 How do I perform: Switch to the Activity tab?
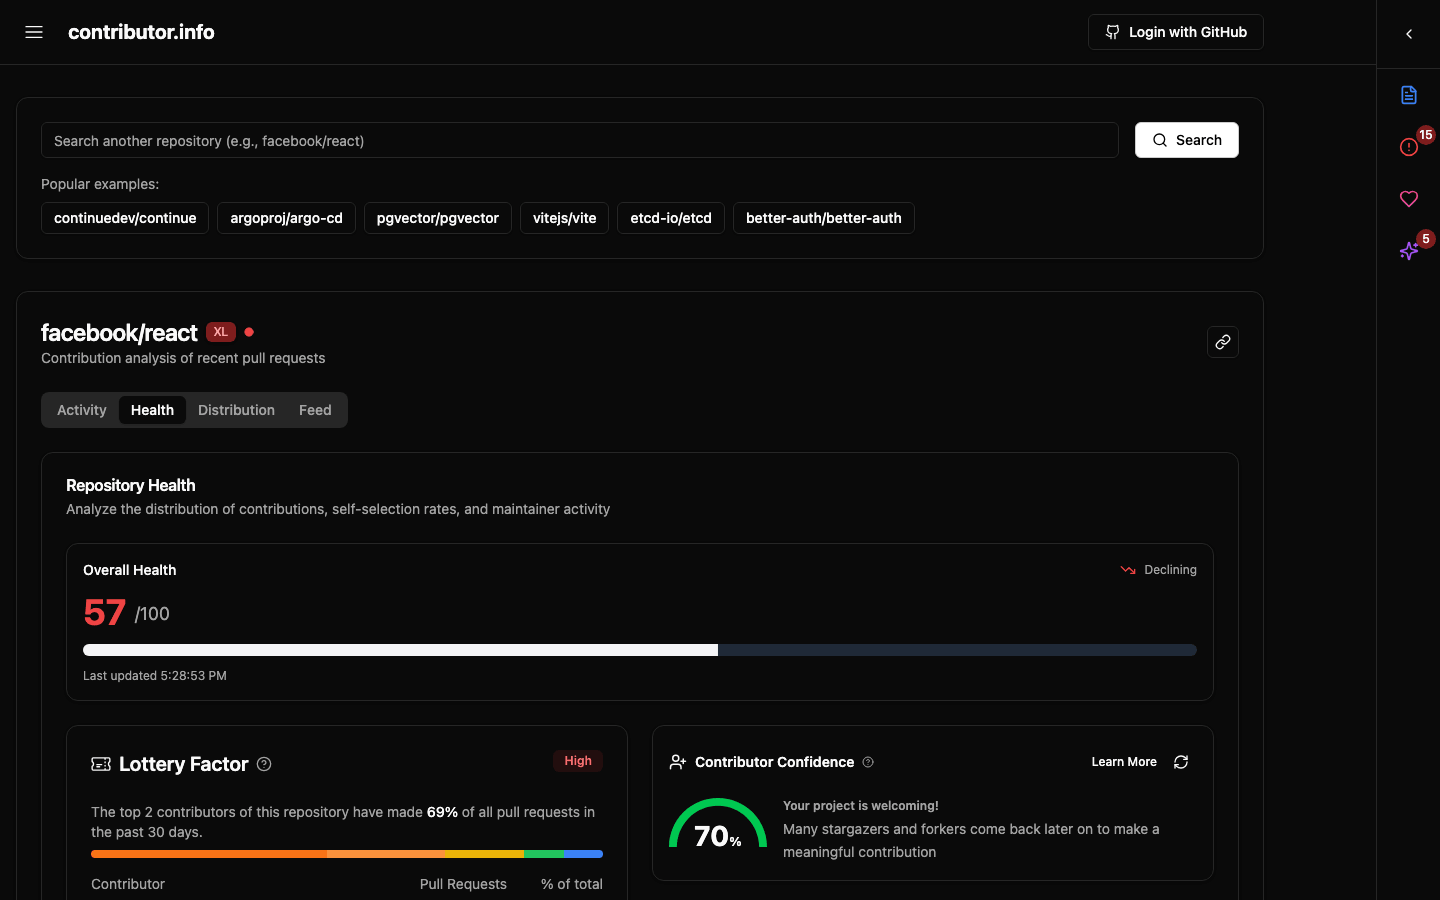click(81, 410)
